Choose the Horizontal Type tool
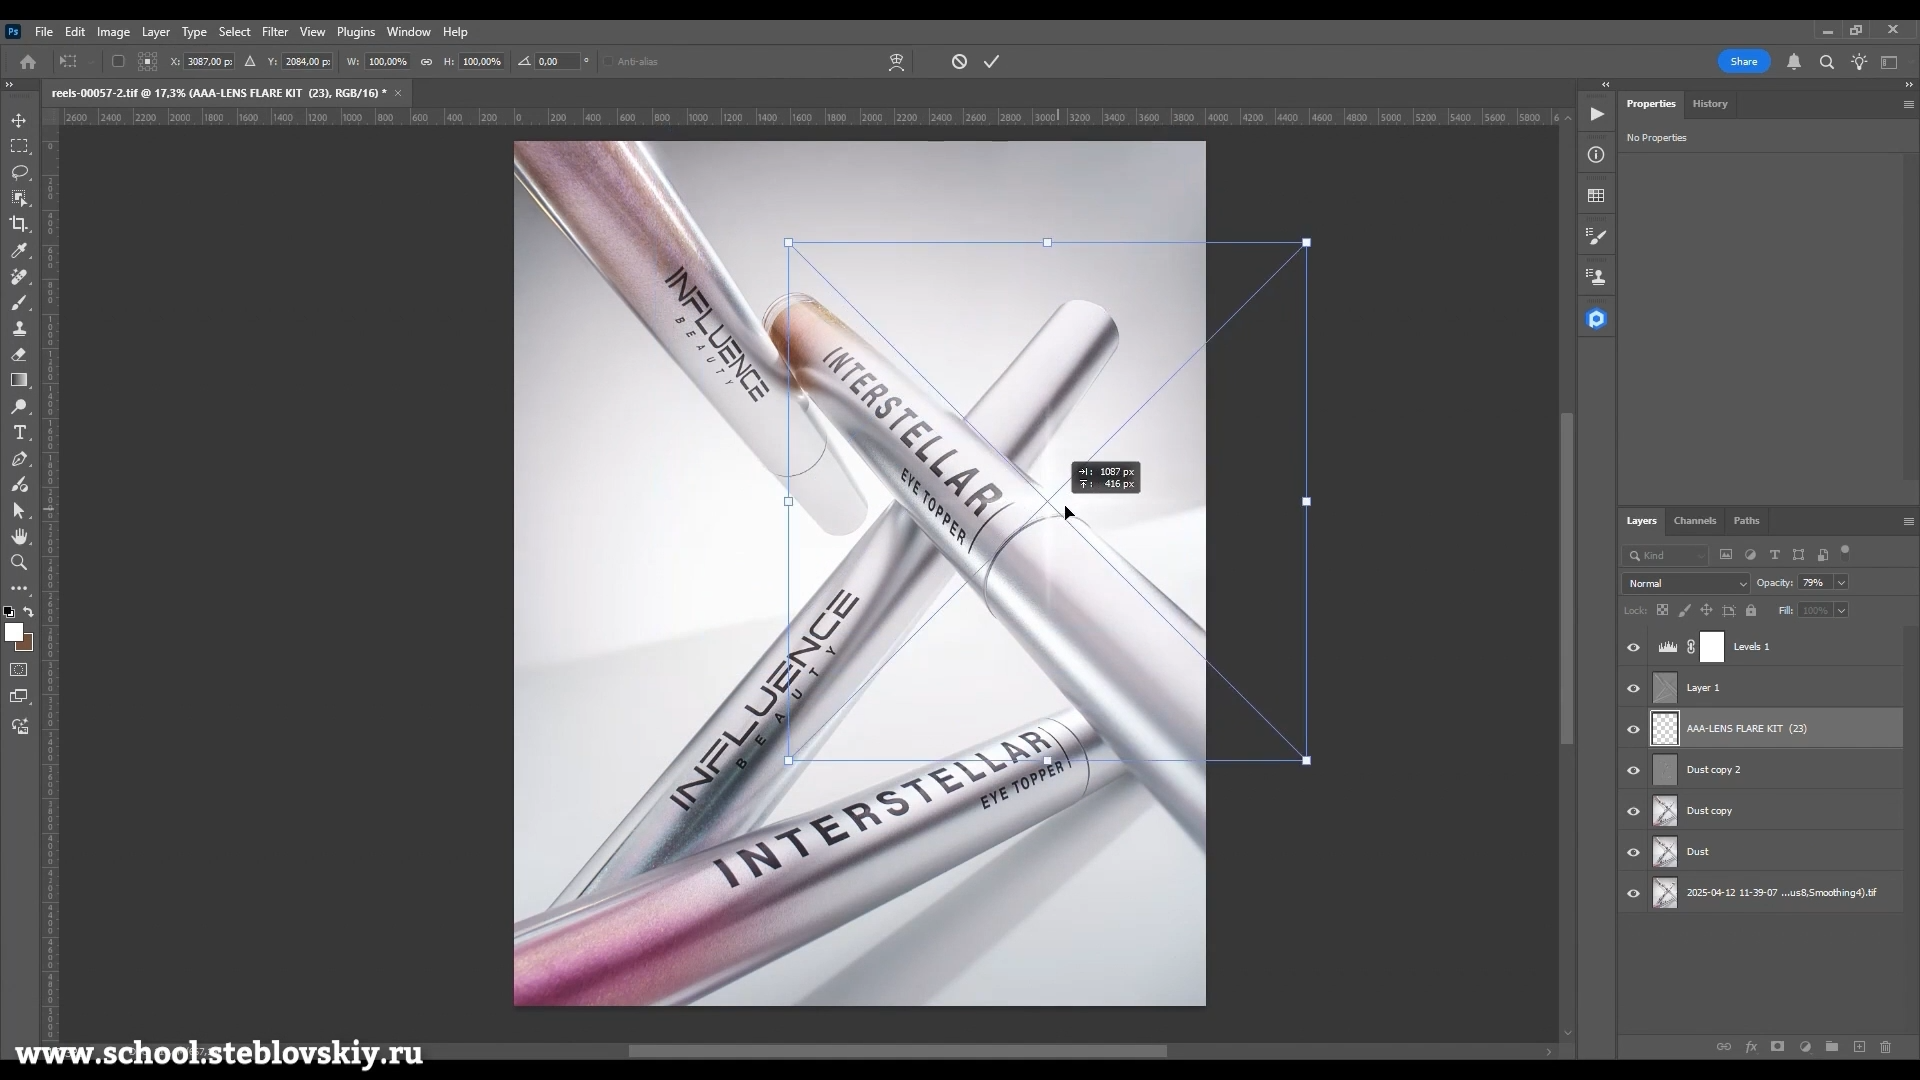The width and height of the screenshot is (1920, 1080). (x=19, y=433)
